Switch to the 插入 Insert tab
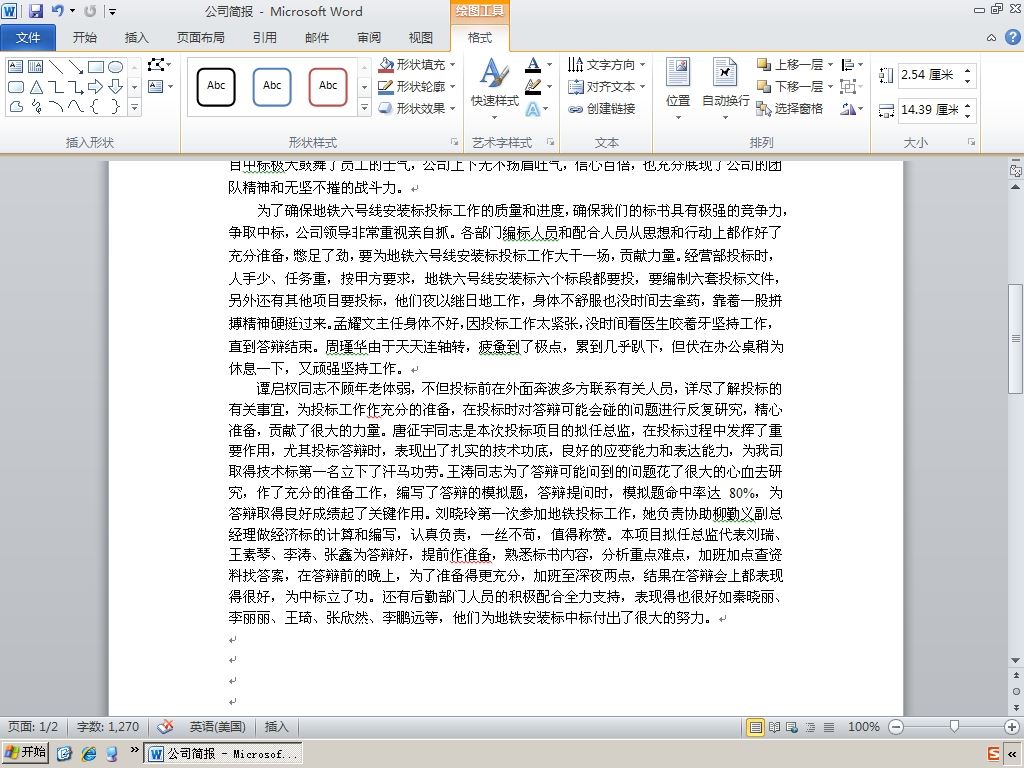 click(136, 37)
